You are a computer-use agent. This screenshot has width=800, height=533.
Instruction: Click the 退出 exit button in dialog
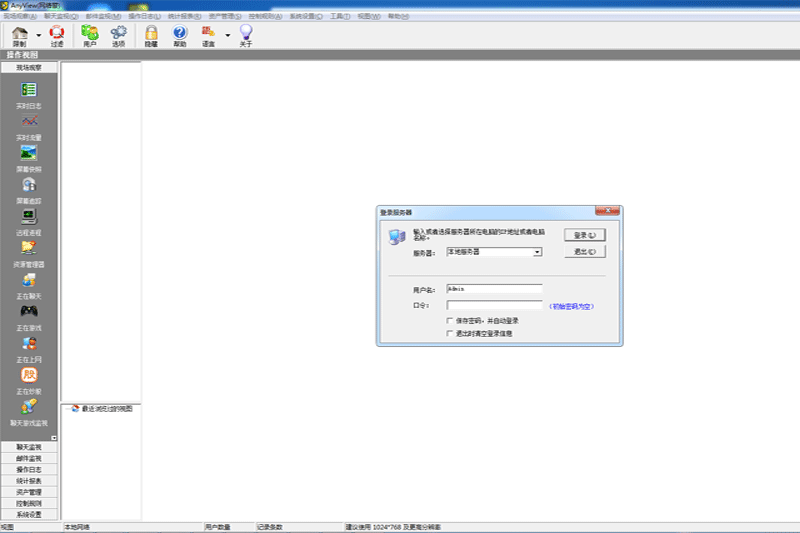585,252
